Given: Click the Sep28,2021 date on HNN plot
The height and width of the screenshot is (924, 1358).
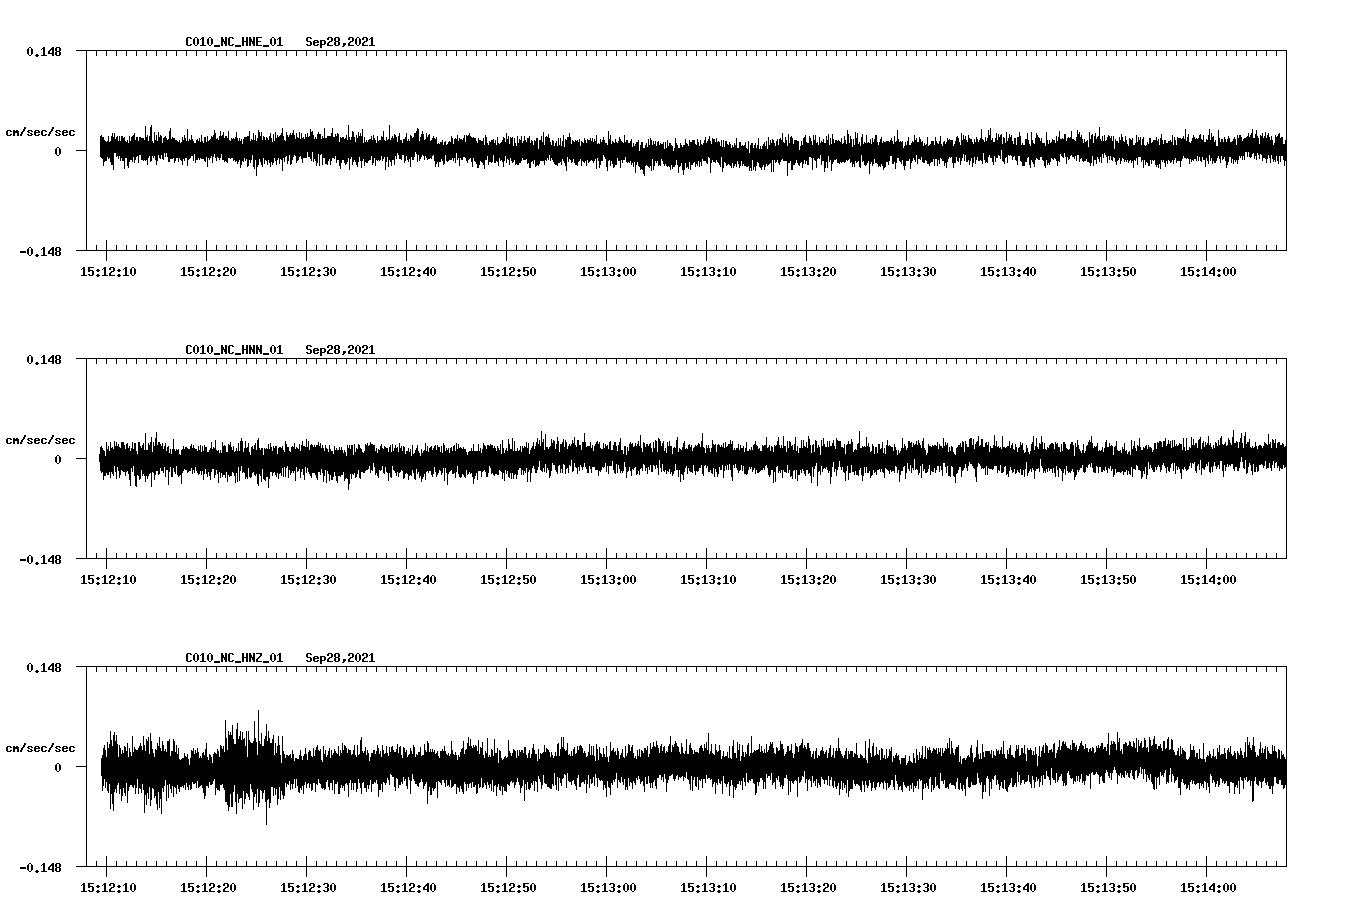Looking at the screenshot, I should click(x=340, y=350).
